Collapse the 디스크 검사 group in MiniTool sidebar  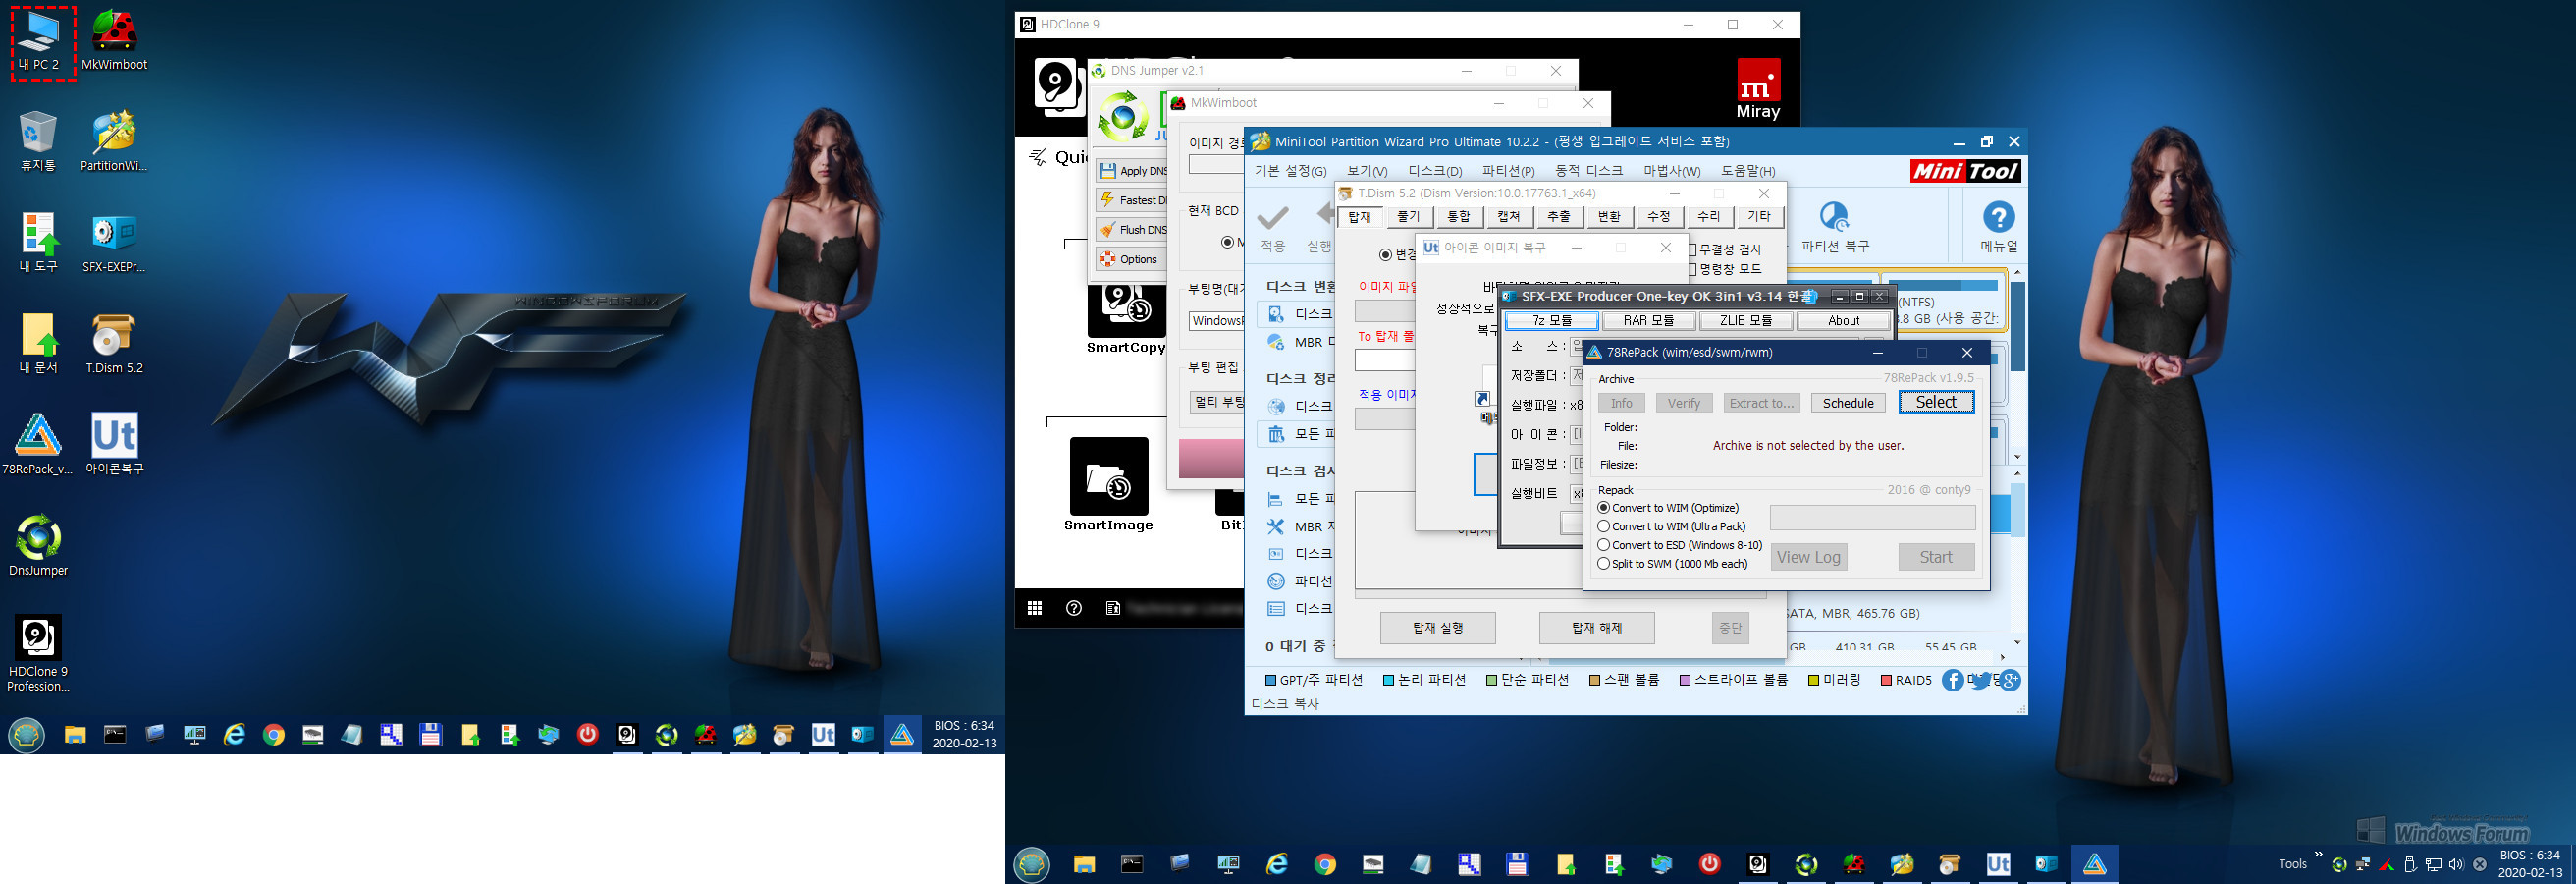point(1299,471)
